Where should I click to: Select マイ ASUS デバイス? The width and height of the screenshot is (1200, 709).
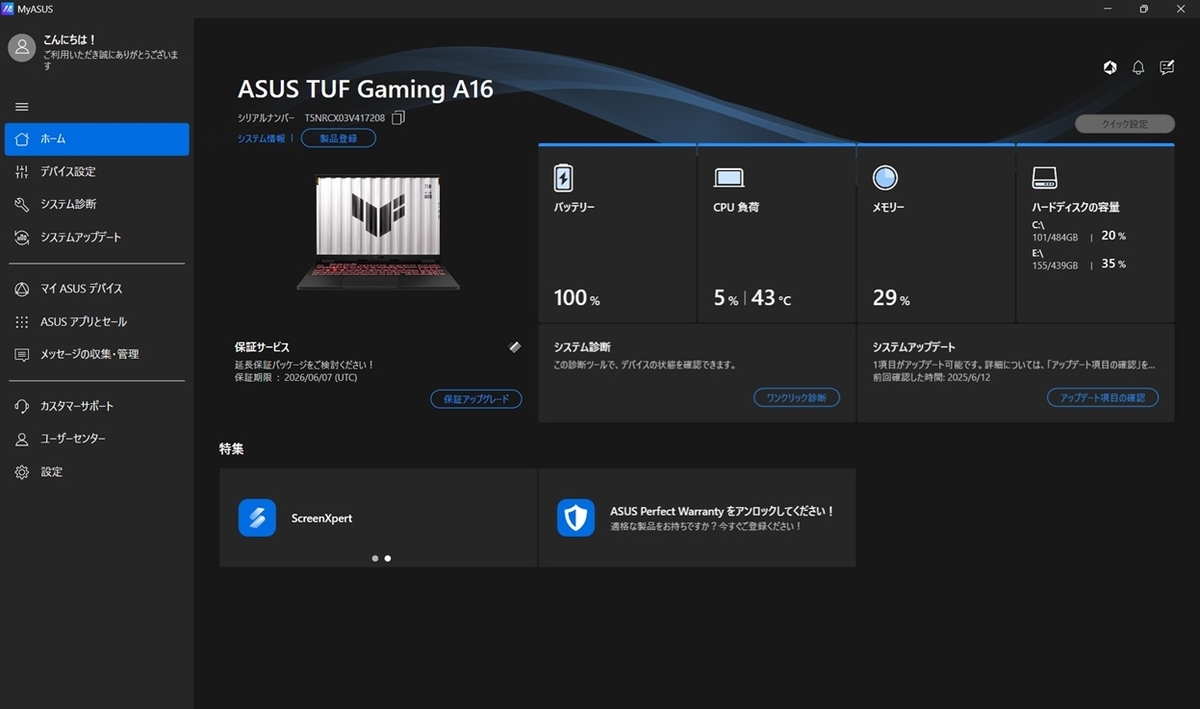[97, 289]
